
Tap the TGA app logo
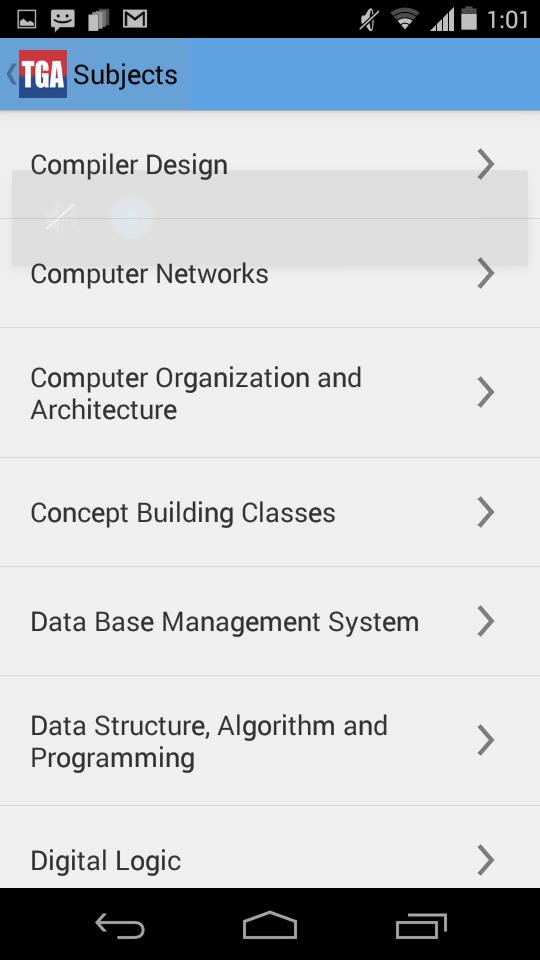tap(43, 74)
